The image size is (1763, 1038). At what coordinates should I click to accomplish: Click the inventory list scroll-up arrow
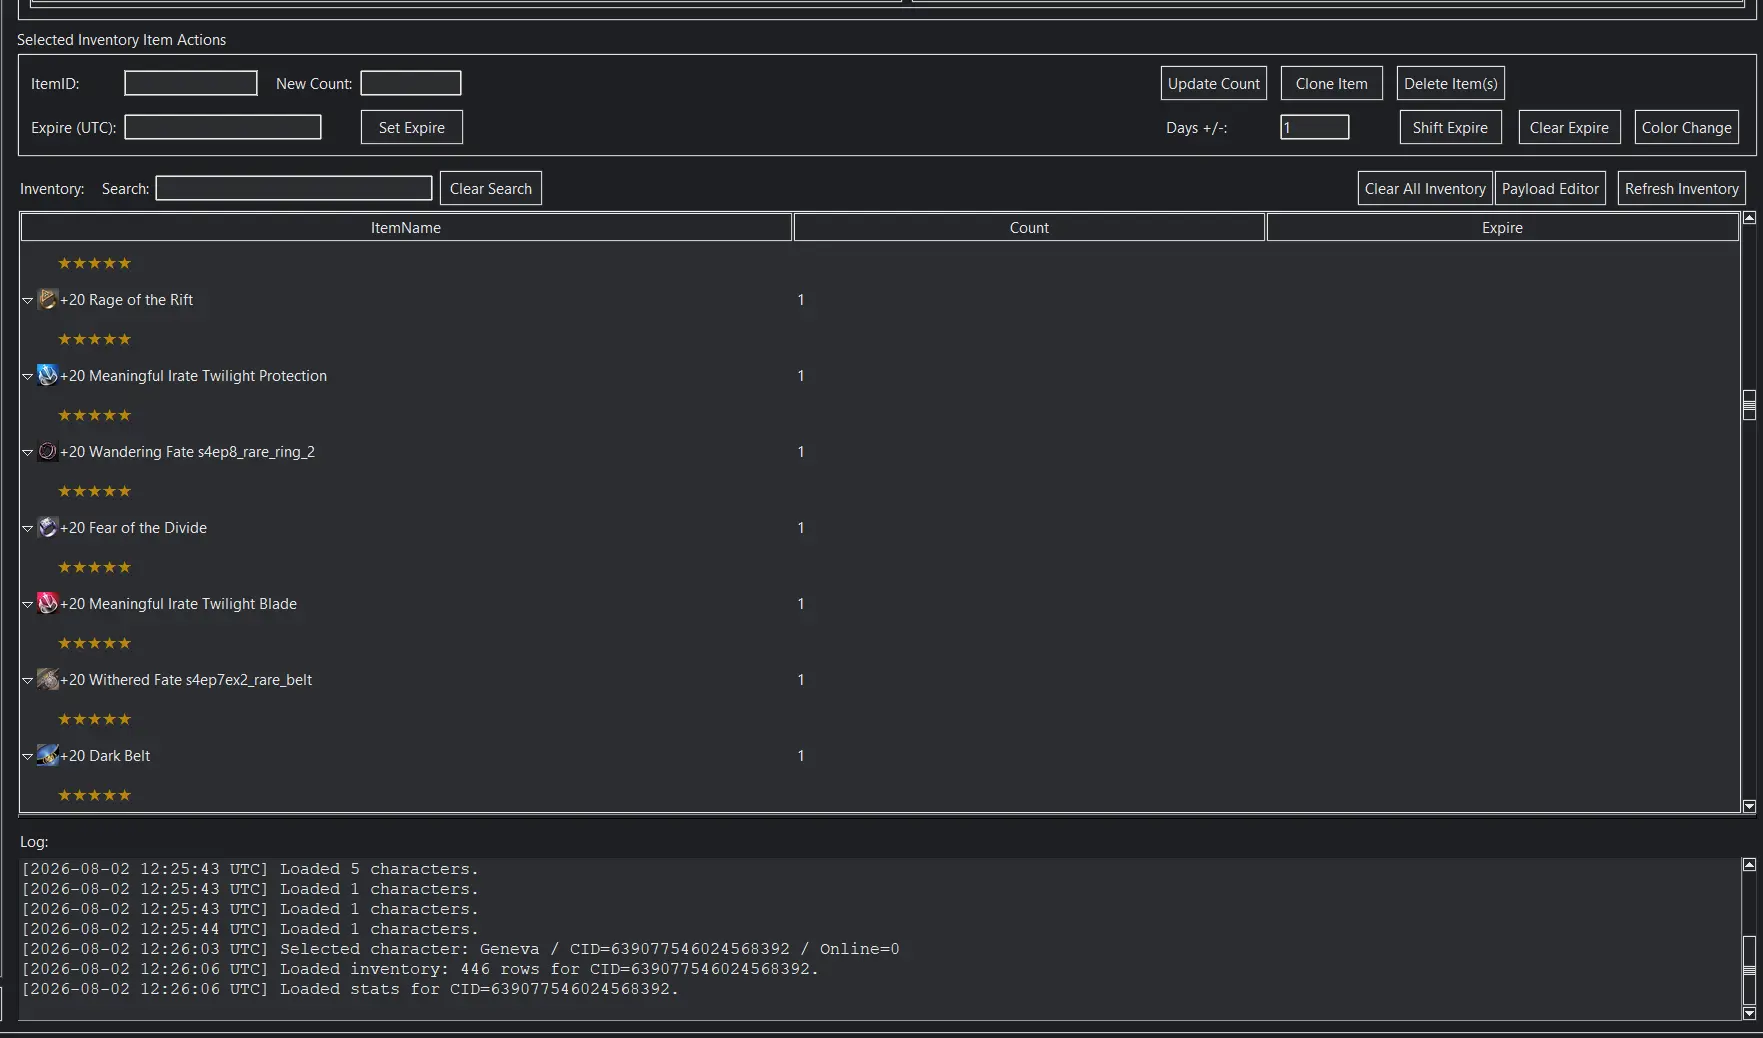1749,217
